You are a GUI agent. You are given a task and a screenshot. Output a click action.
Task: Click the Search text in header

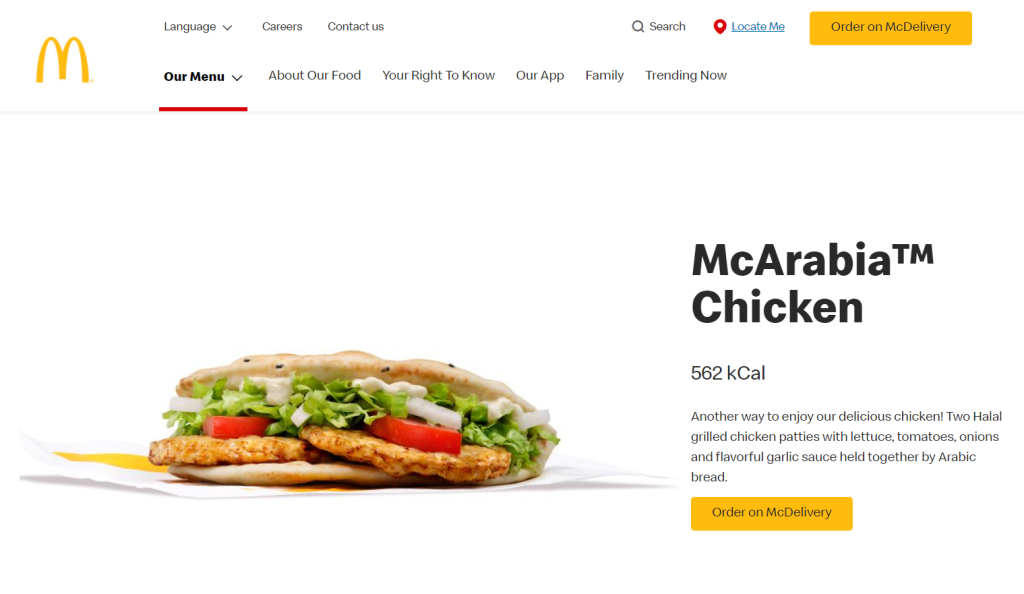pos(667,27)
